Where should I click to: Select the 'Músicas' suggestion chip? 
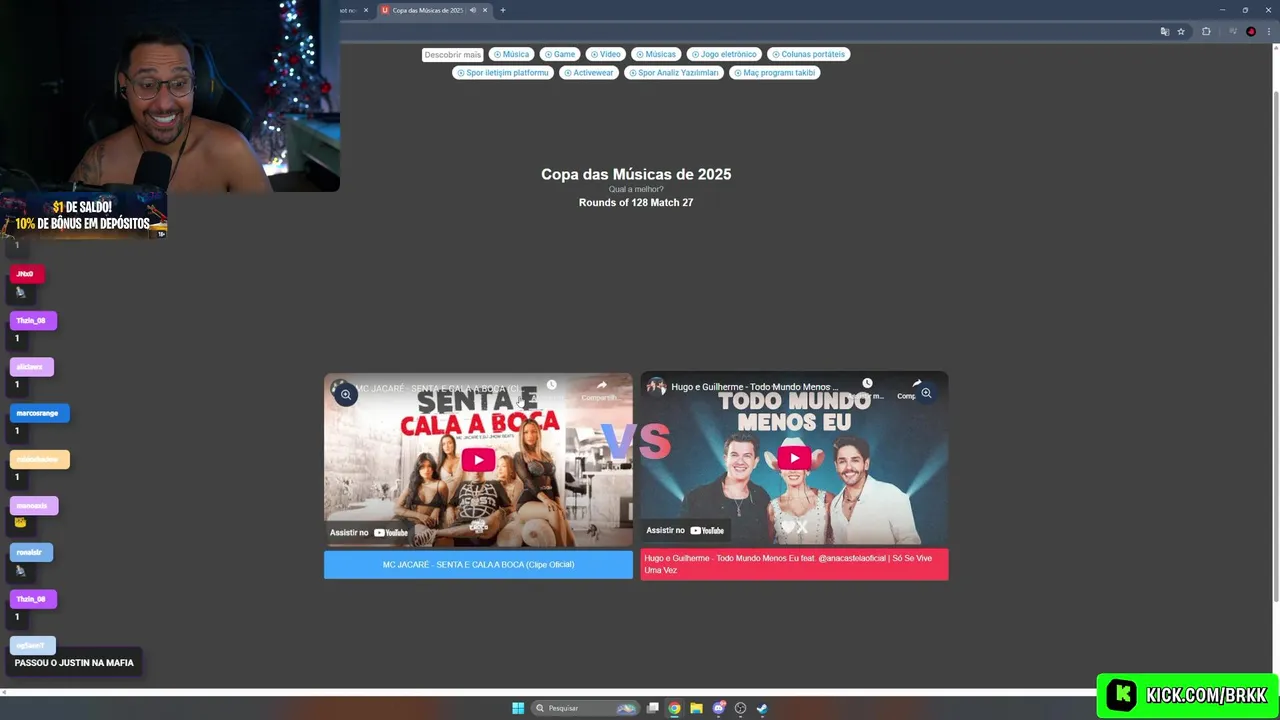(656, 54)
